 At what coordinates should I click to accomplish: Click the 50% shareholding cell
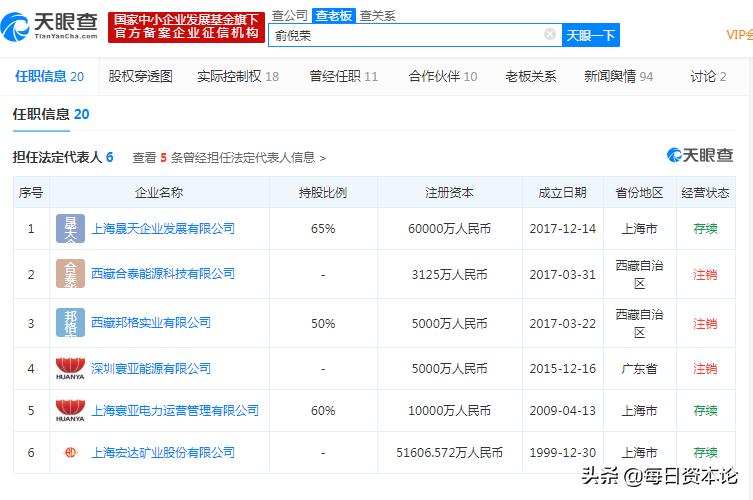click(x=323, y=323)
